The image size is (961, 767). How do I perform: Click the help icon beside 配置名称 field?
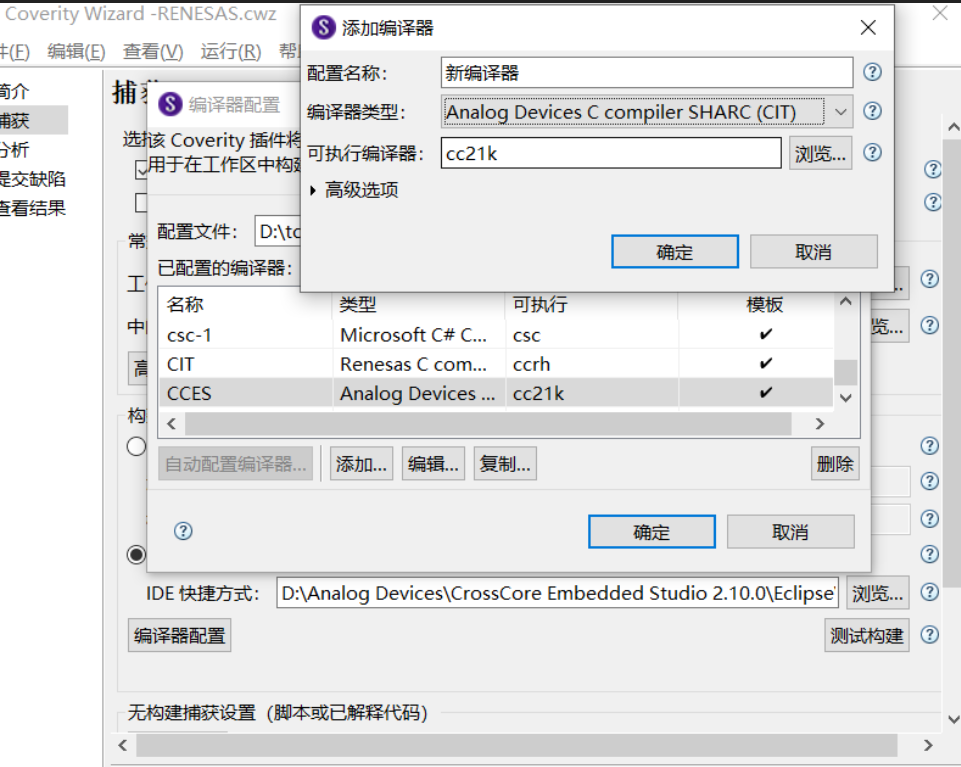[x=872, y=72]
